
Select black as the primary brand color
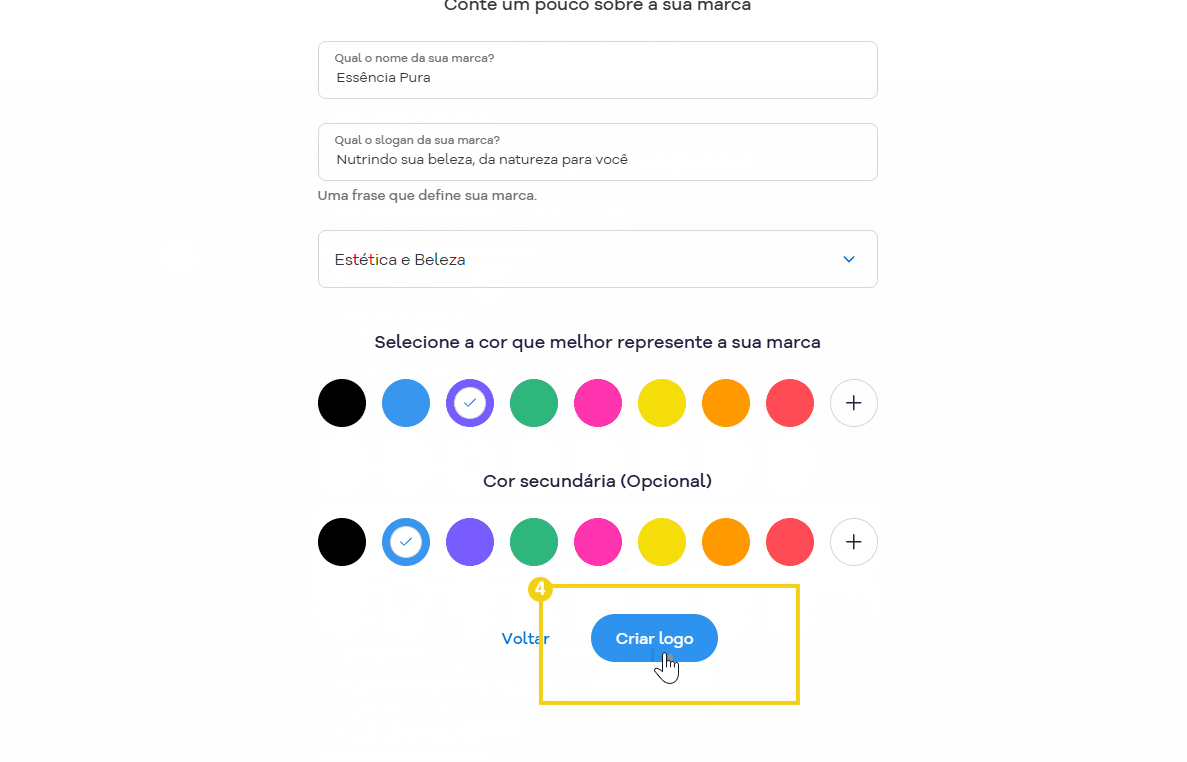341,403
